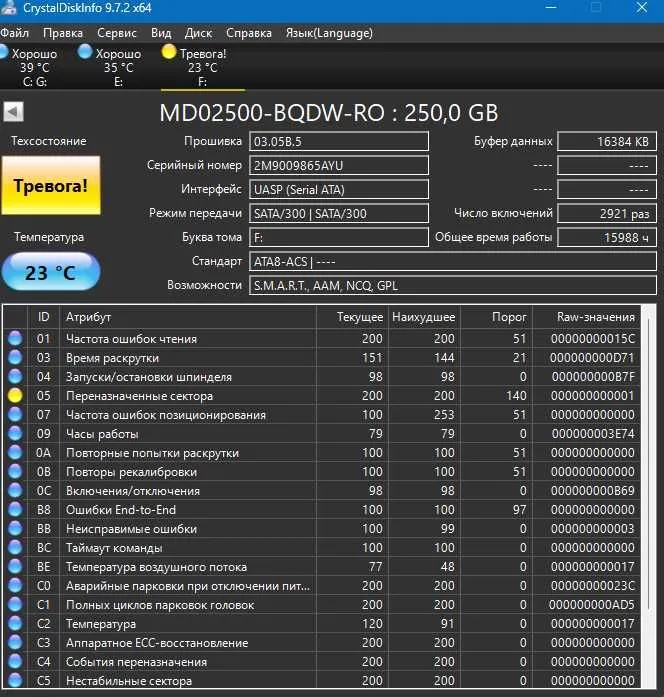Click the blue status icon for События переназначения

coord(15,661)
